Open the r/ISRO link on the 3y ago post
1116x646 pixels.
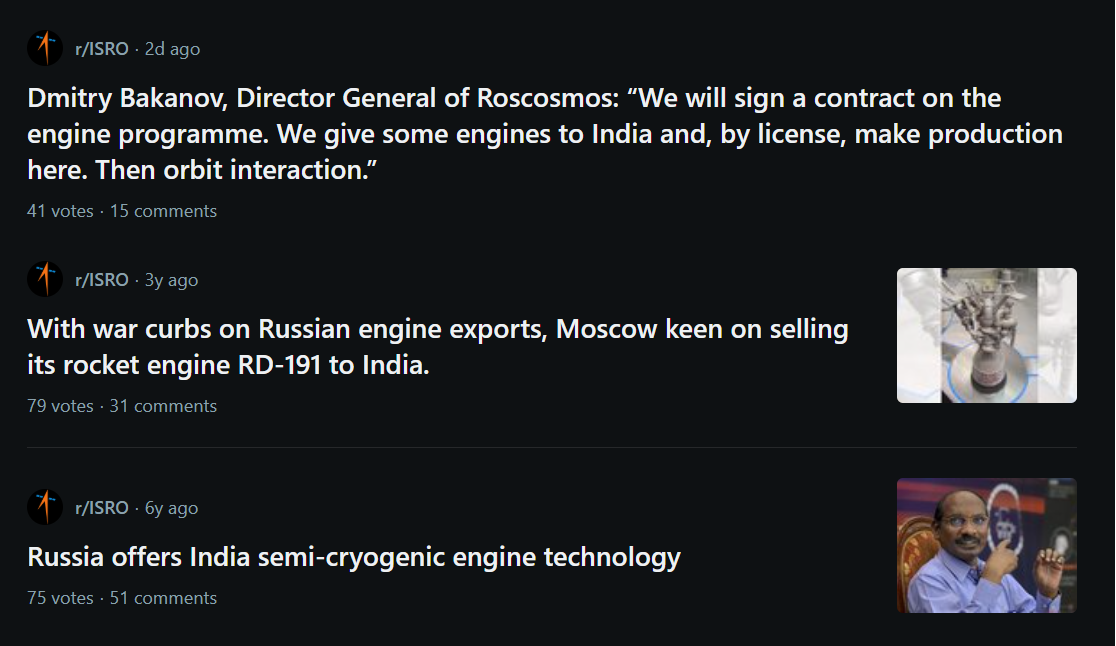click(x=102, y=280)
